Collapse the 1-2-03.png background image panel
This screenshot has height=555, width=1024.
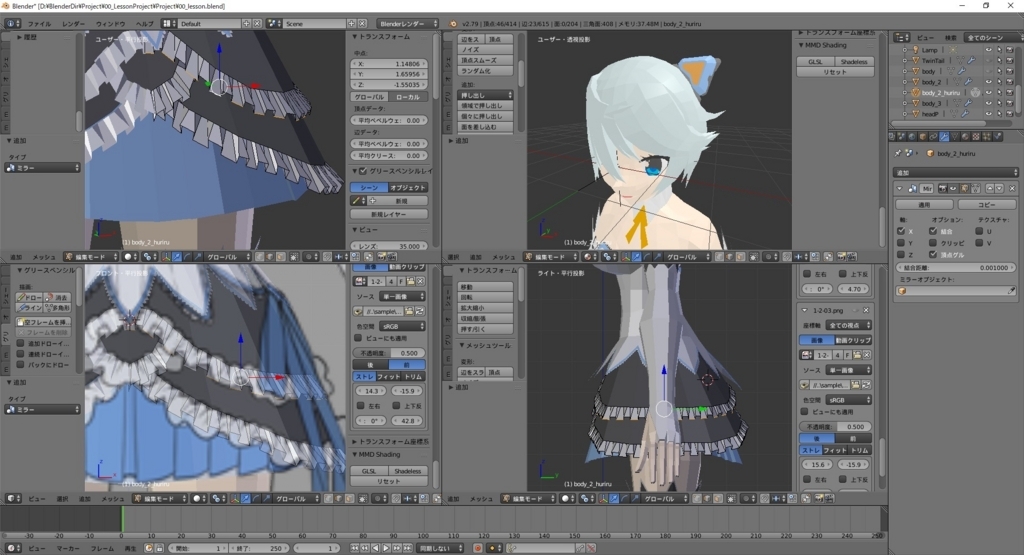click(x=805, y=310)
